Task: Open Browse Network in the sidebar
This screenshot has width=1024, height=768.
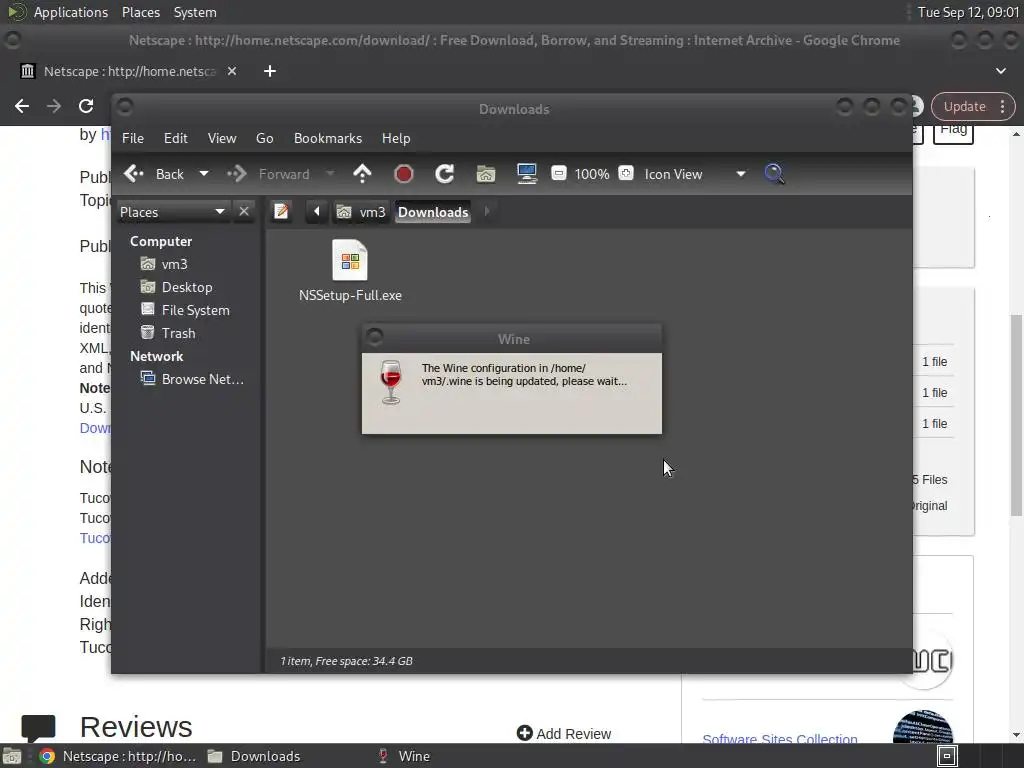Action: (202, 379)
